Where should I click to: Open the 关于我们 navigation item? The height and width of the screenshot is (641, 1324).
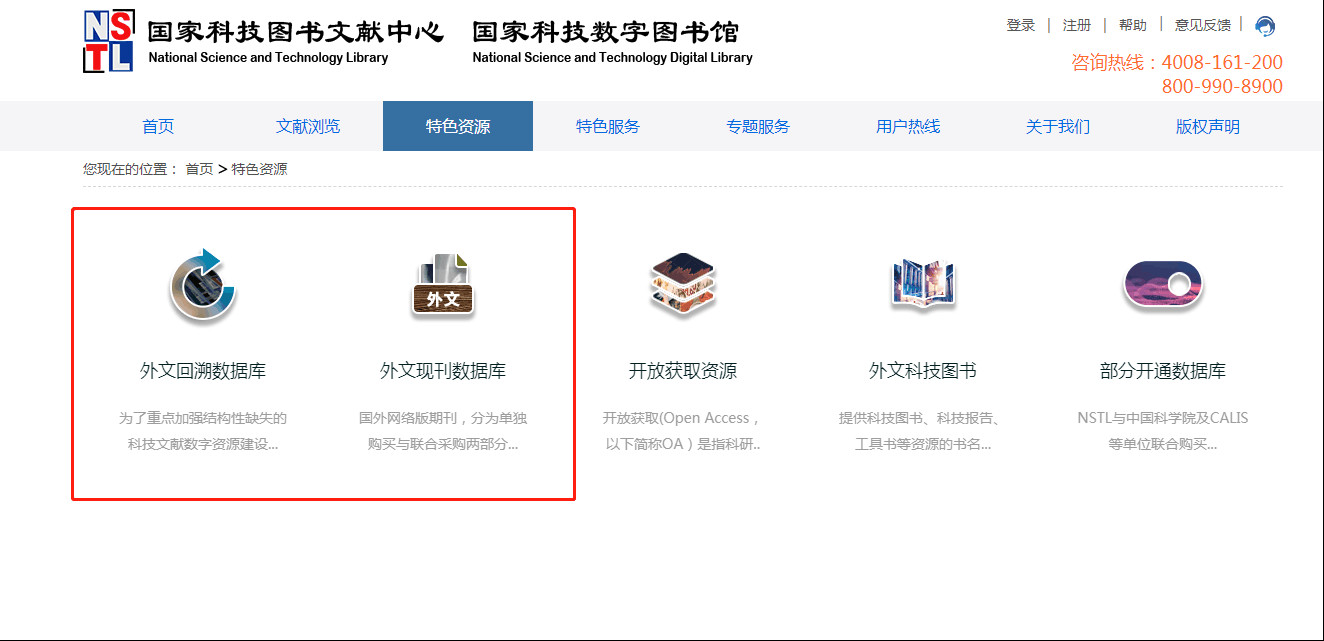pyautogui.click(x=1058, y=126)
